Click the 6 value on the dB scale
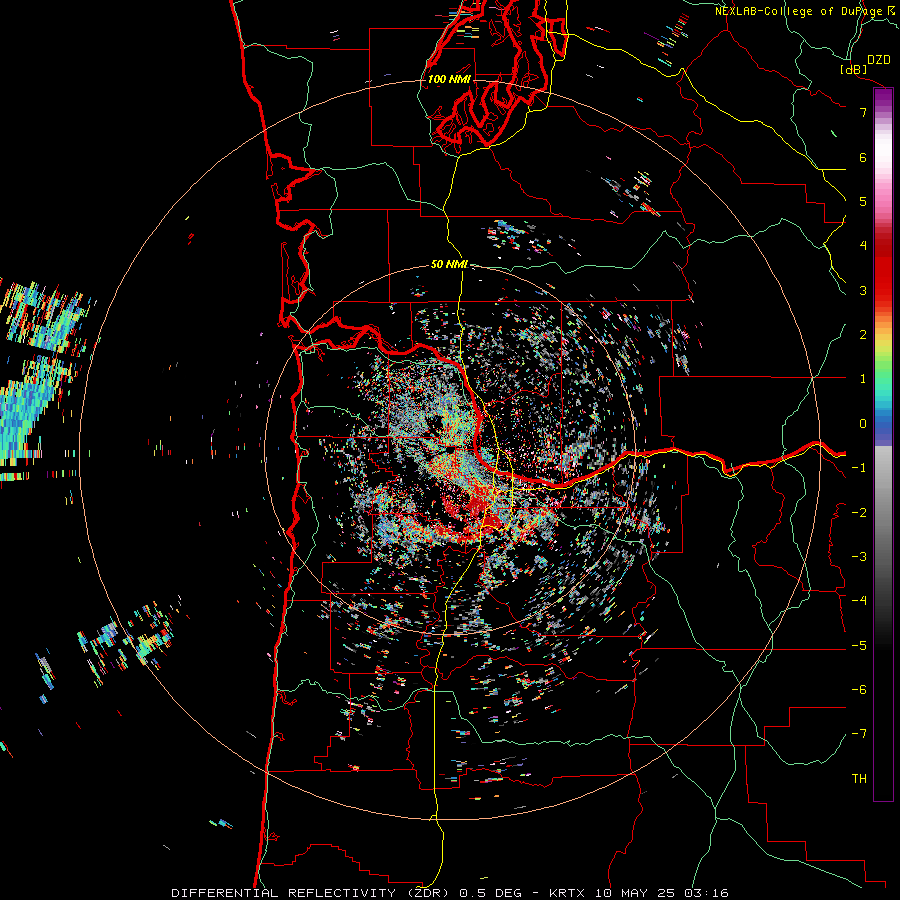 pos(863,157)
